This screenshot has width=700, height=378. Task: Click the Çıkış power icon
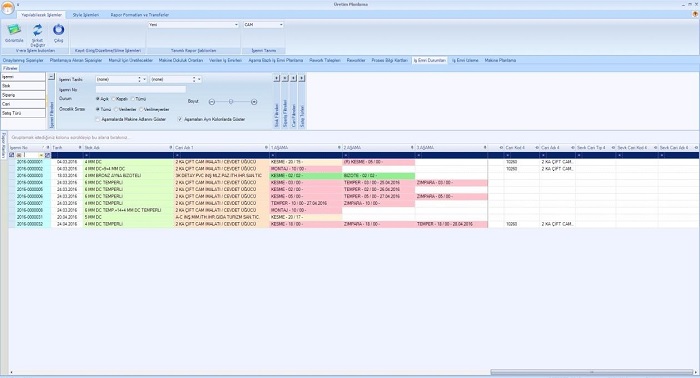58,30
